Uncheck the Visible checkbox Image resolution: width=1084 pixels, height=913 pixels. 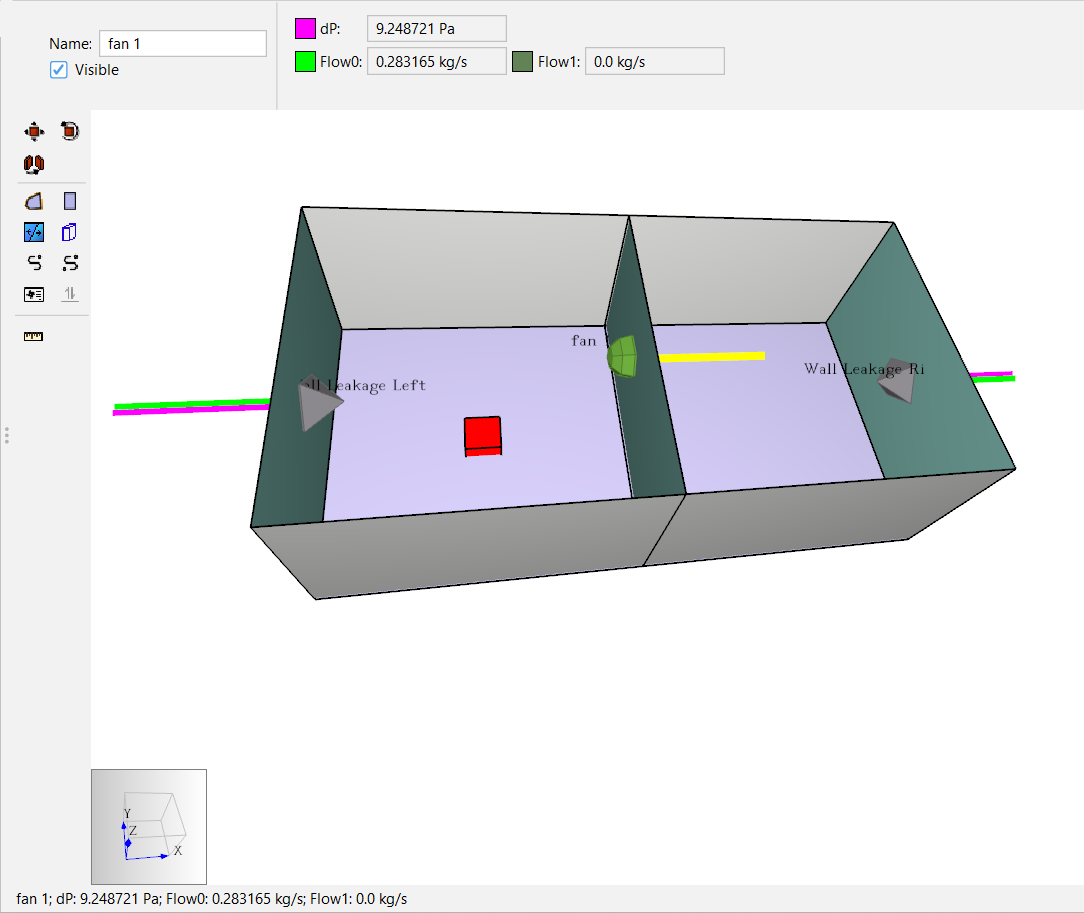click(x=59, y=70)
